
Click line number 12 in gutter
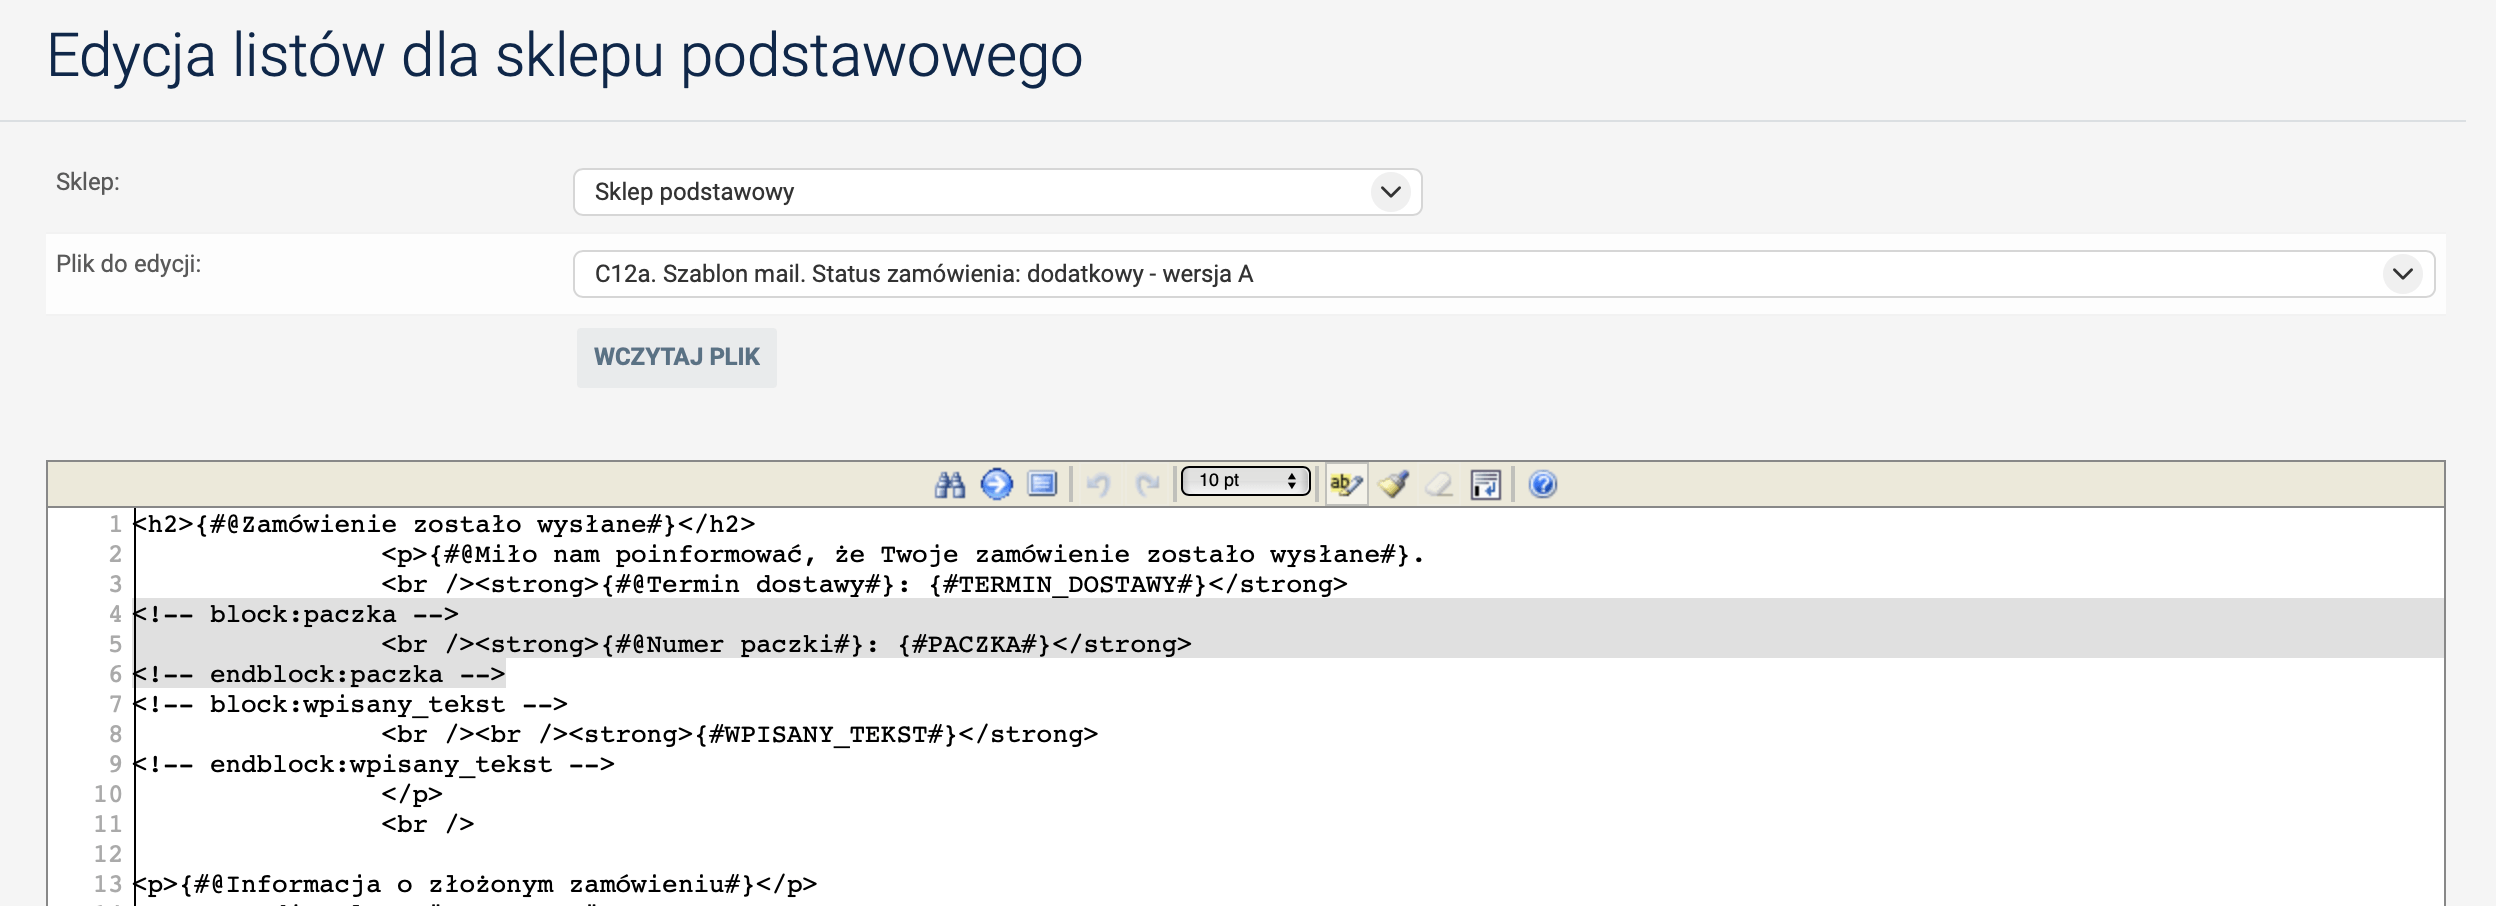click(108, 854)
